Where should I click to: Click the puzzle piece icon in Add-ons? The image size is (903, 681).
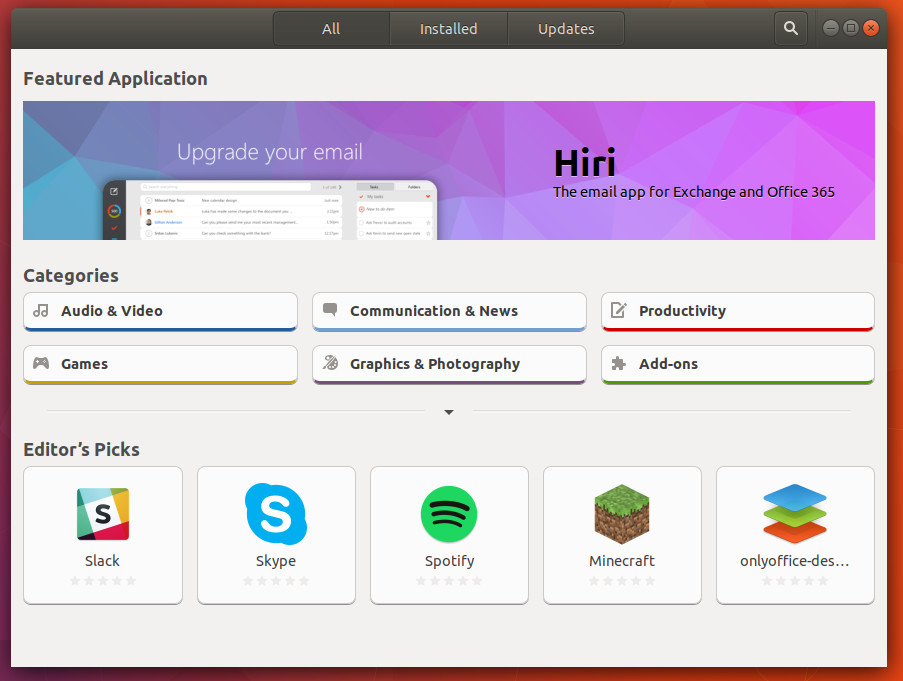619,363
